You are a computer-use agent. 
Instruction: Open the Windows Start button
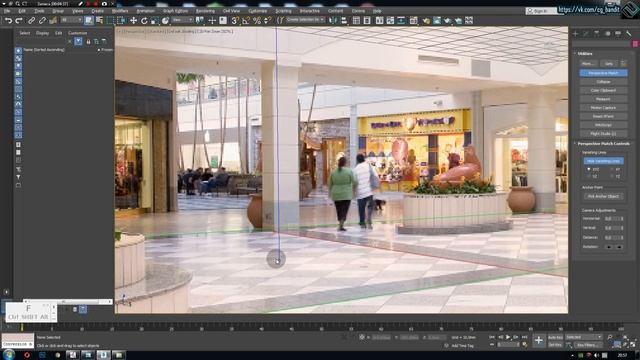click(9, 355)
